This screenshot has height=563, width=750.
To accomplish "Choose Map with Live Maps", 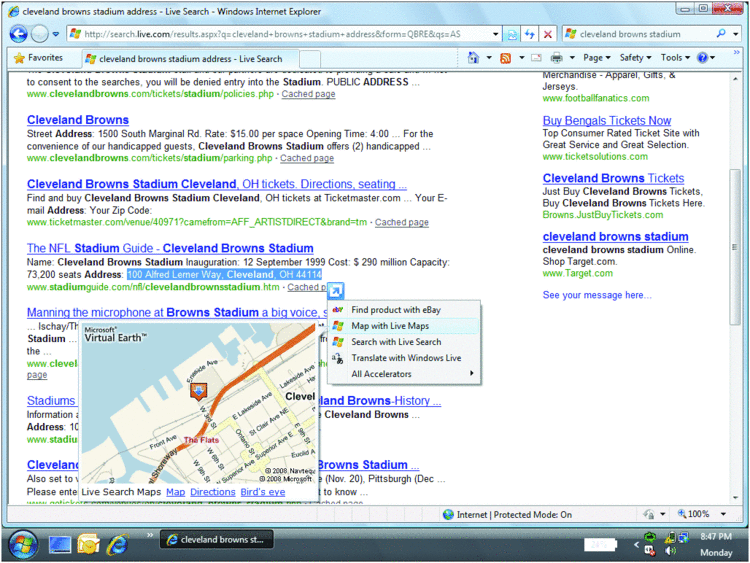I will pyautogui.click(x=404, y=326).
